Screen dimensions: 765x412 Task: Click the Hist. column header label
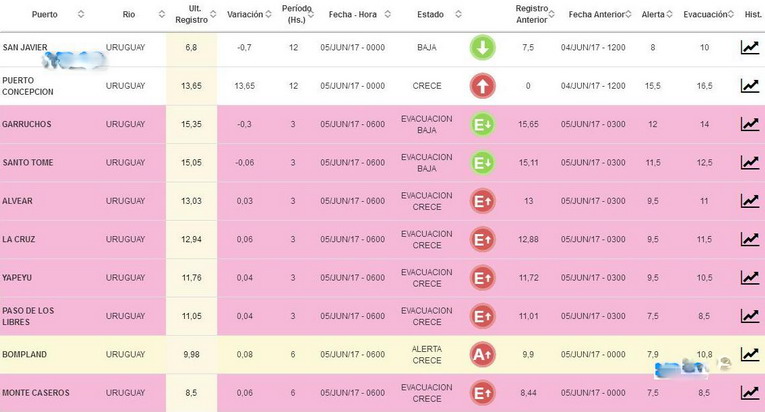tap(753, 15)
